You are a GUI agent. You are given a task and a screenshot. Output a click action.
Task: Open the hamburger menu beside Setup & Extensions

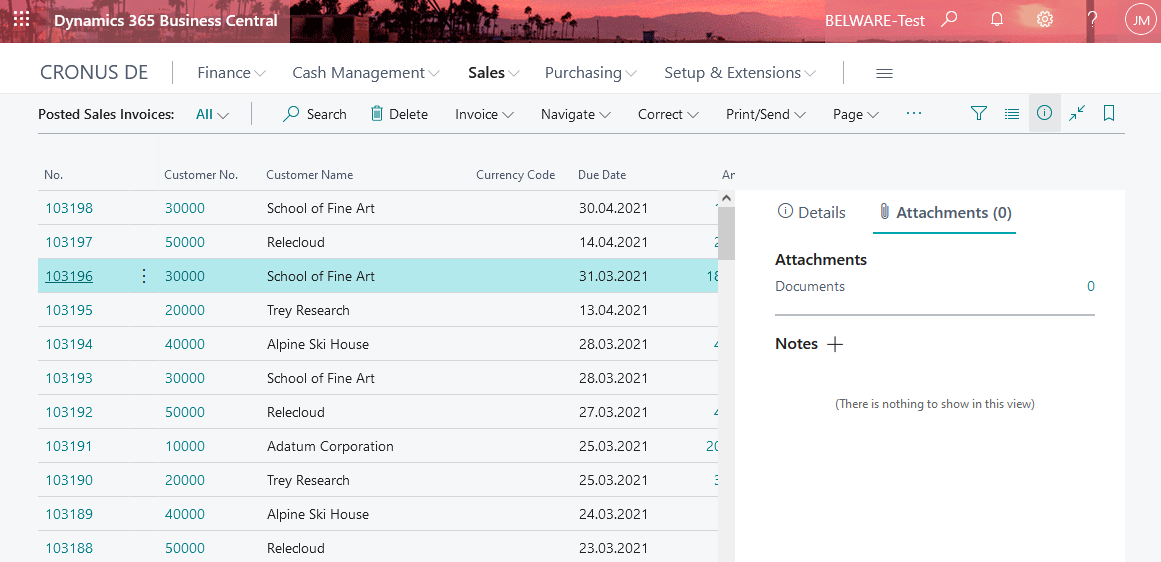[884, 73]
